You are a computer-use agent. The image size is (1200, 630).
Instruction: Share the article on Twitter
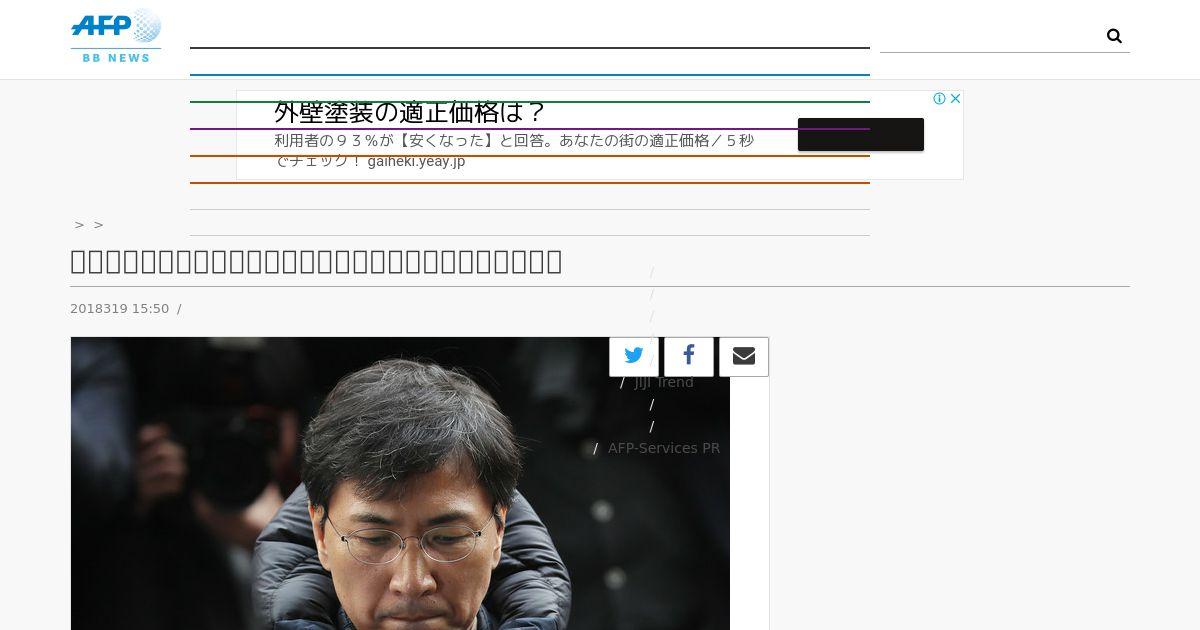[634, 356]
